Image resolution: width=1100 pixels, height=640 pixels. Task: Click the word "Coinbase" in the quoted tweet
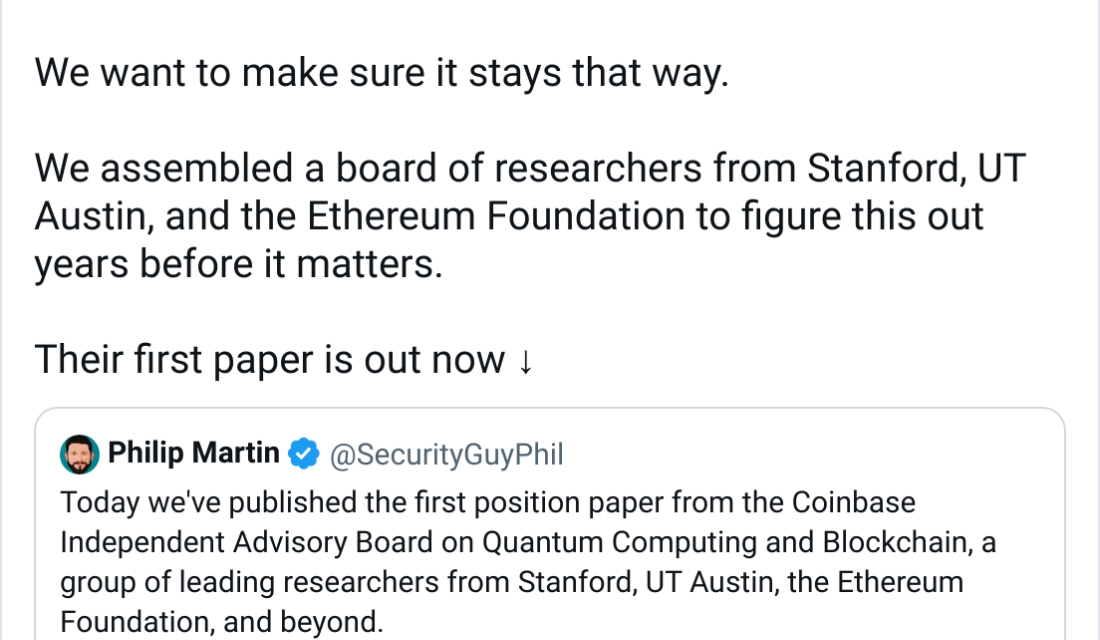pyautogui.click(x=866, y=502)
